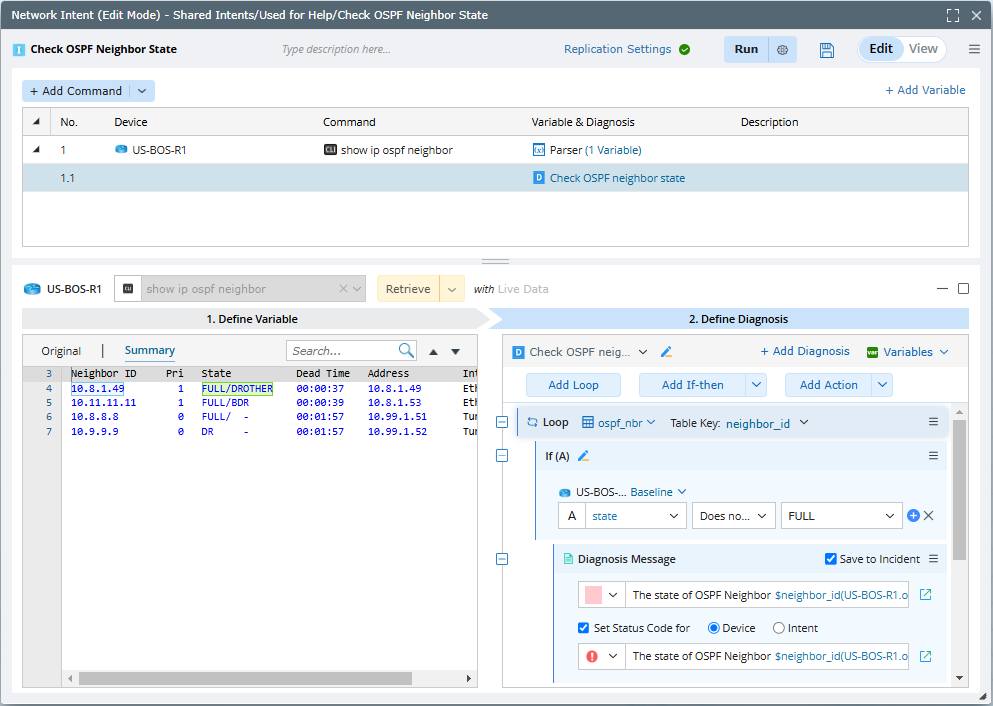The height and width of the screenshot is (706, 993).
Task: Click the Add Variable link
Action: [x=925, y=90]
